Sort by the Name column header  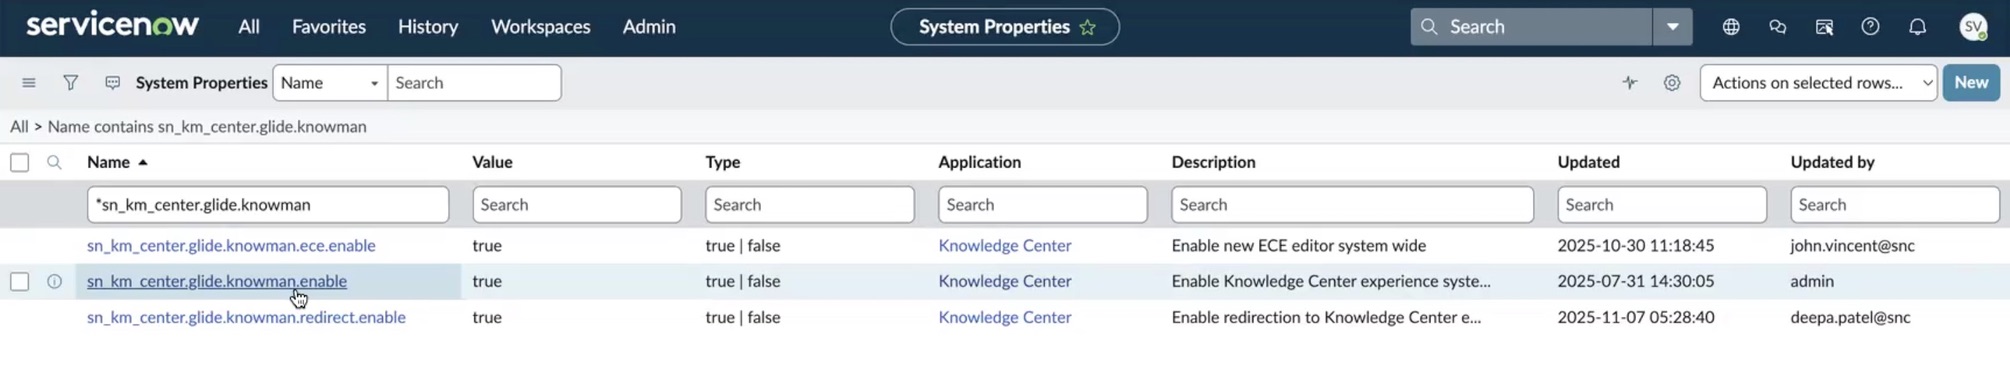pos(108,162)
